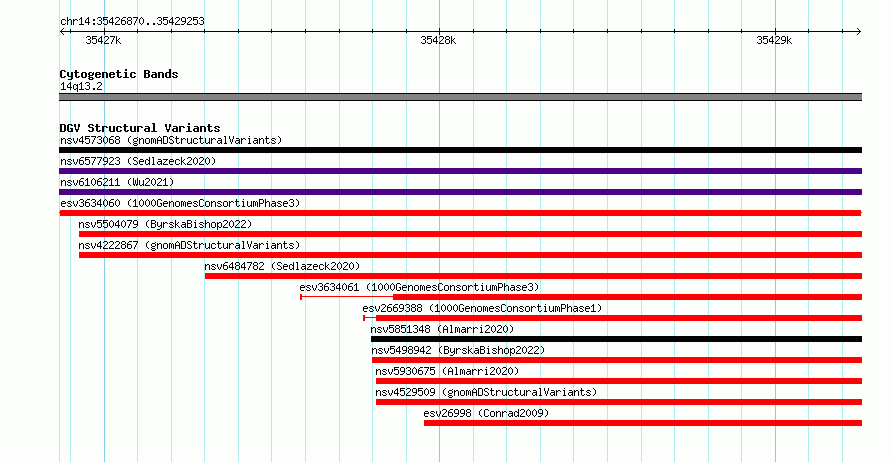Select the red nsv6484782 variant bar
The image size is (890, 462).
pos(534,276)
